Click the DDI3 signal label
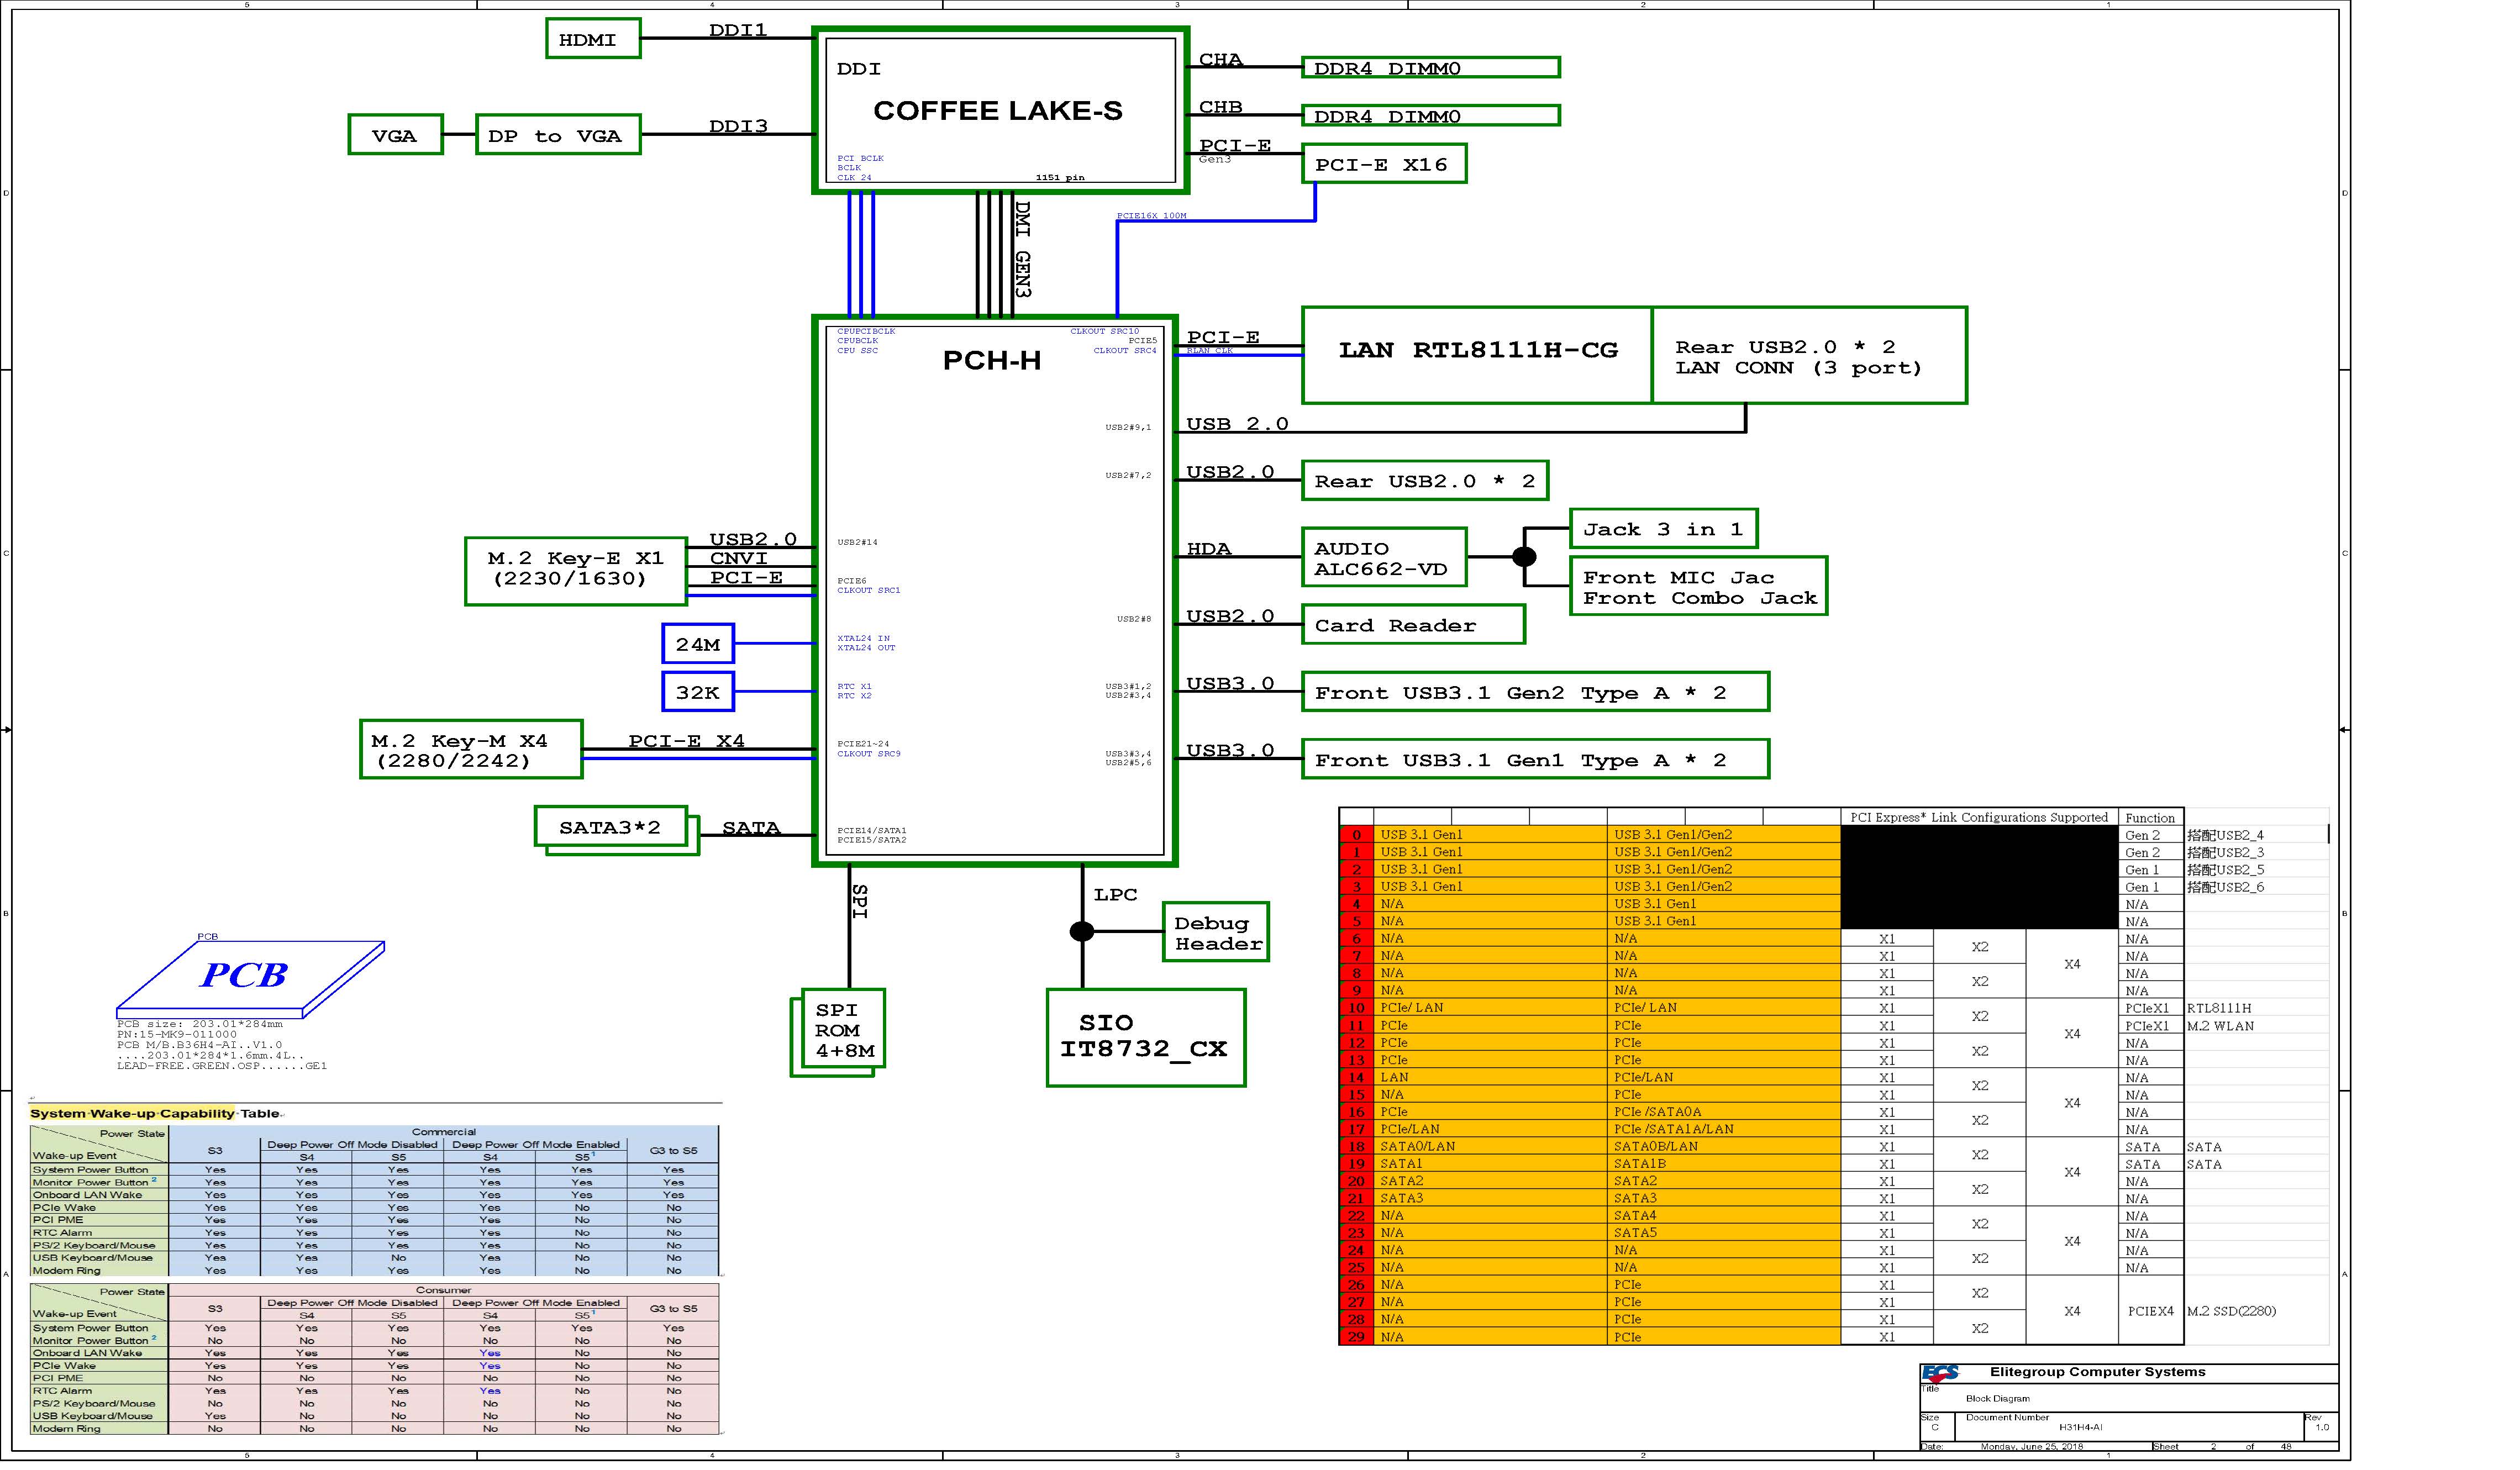This screenshot has height=1470, width=2520. pyautogui.click(x=738, y=126)
